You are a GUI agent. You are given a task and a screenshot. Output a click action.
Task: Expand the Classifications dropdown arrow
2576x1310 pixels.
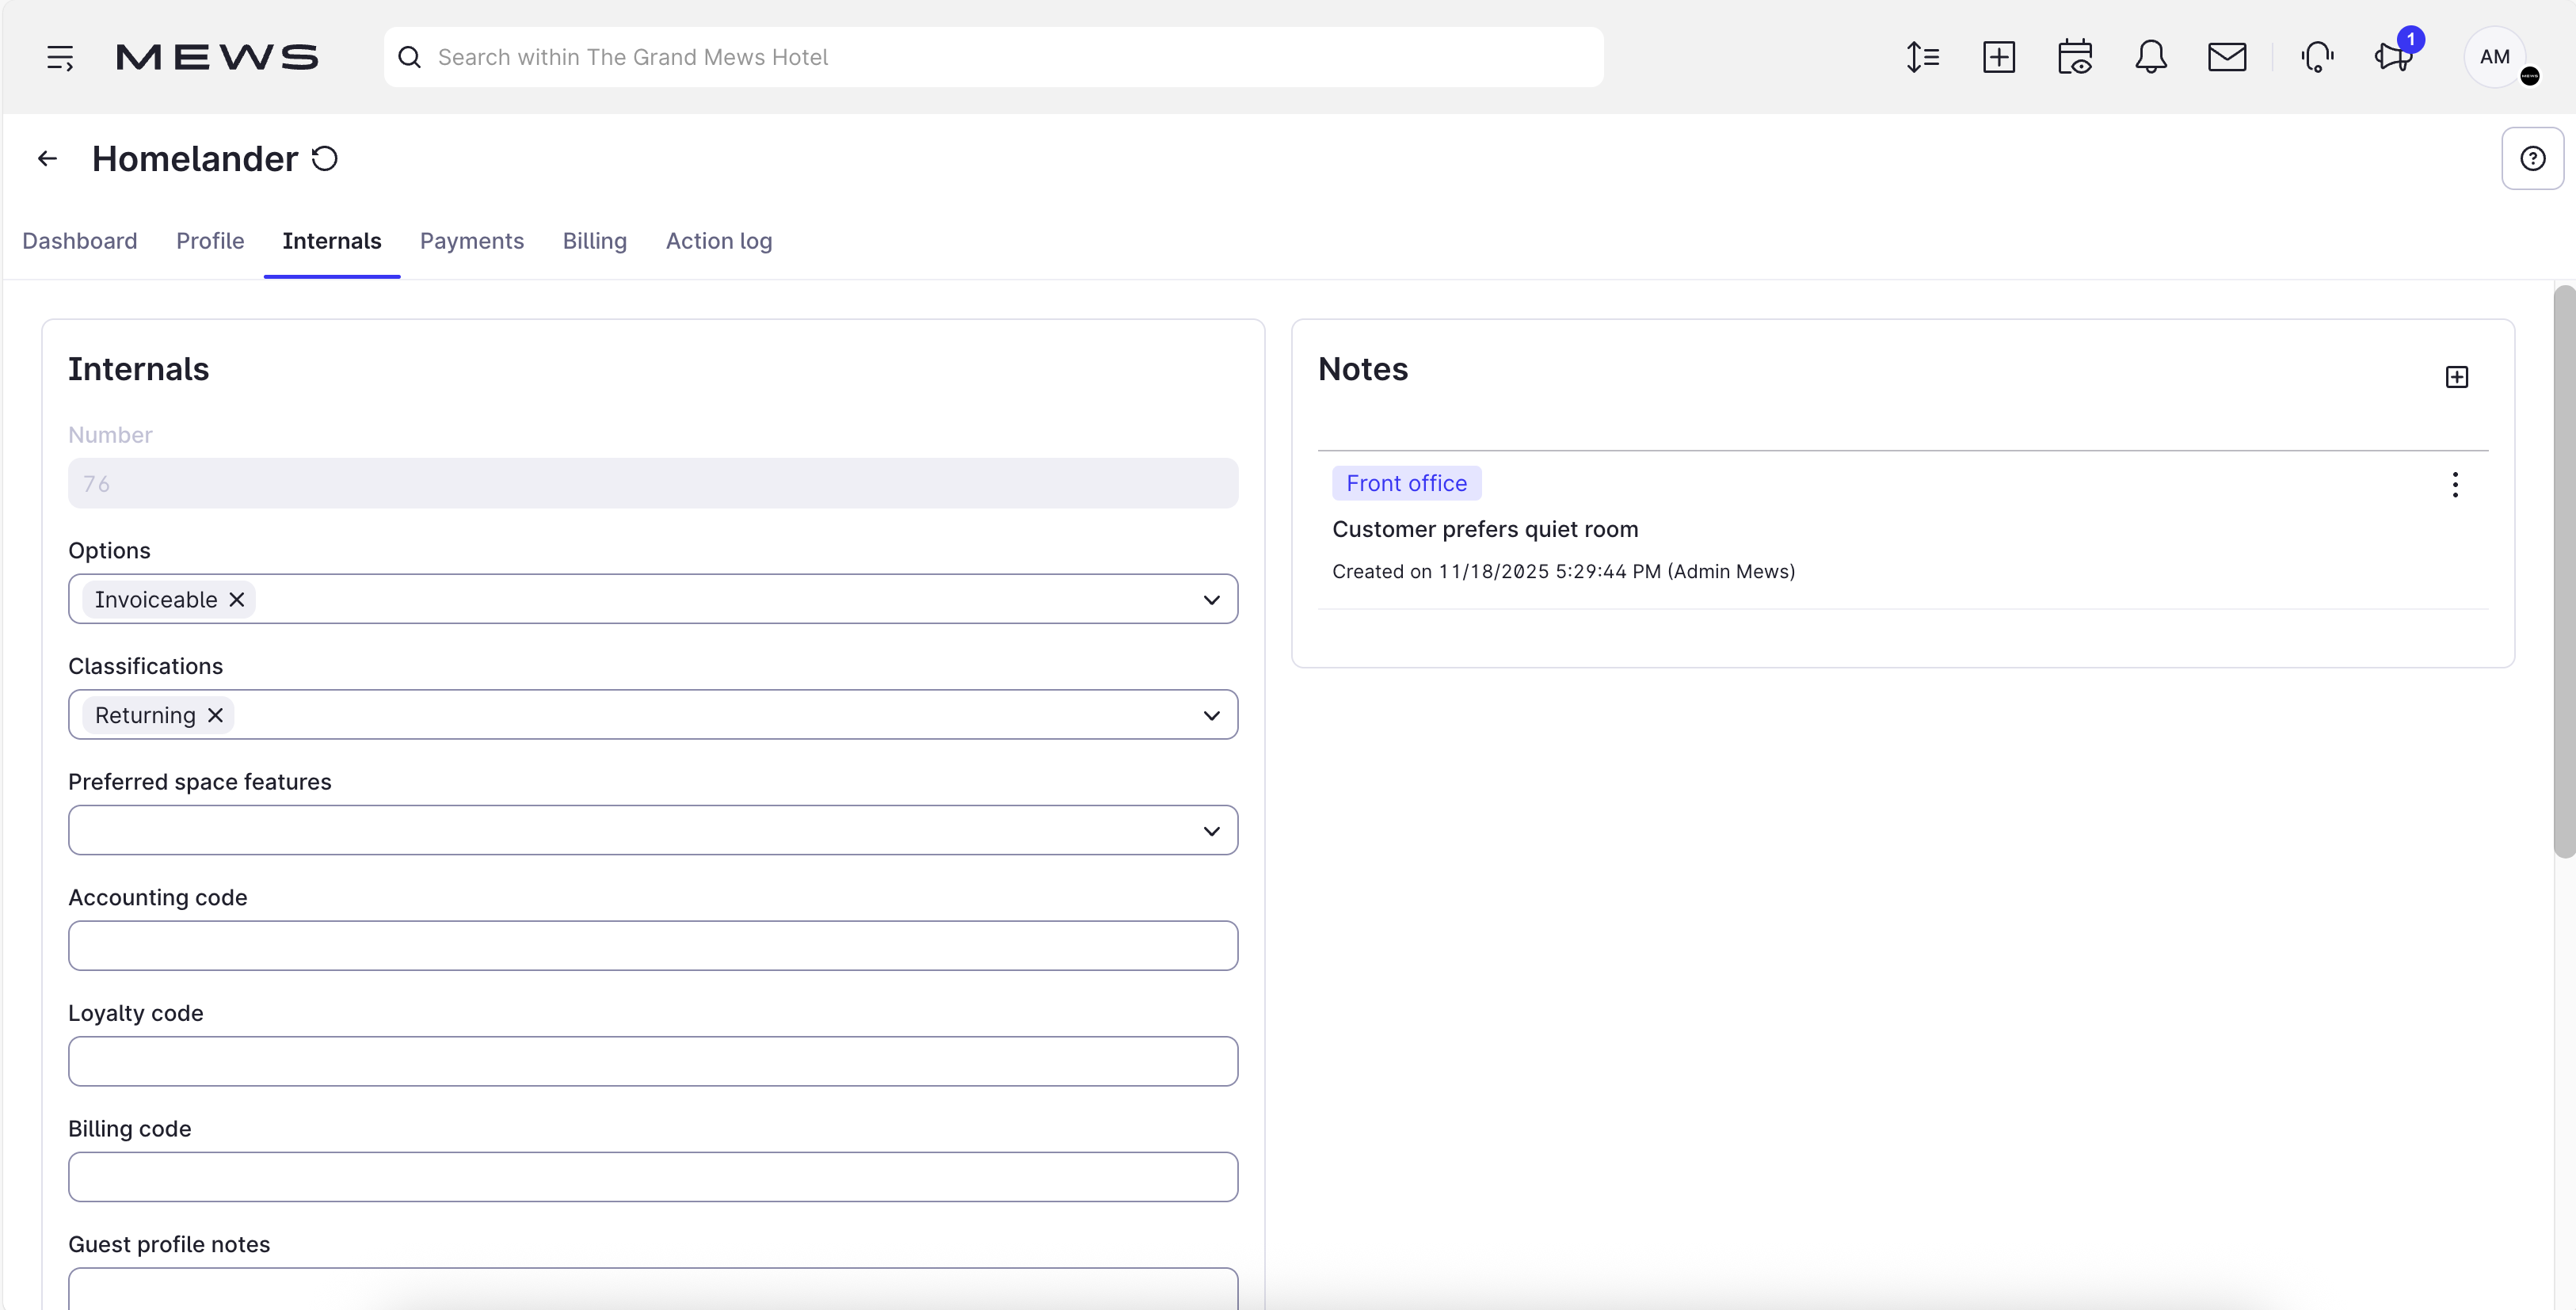[x=1211, y=716]
